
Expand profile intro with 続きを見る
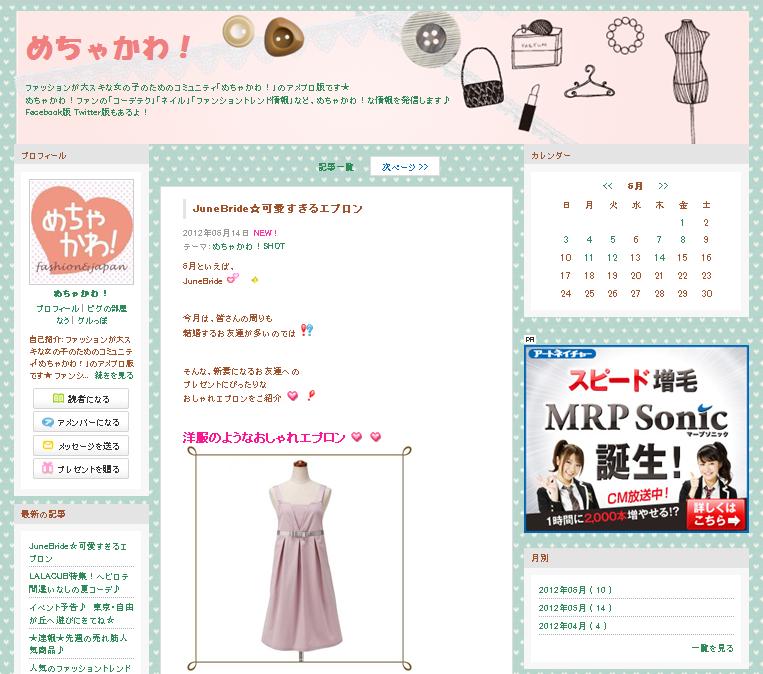point(114,375)
